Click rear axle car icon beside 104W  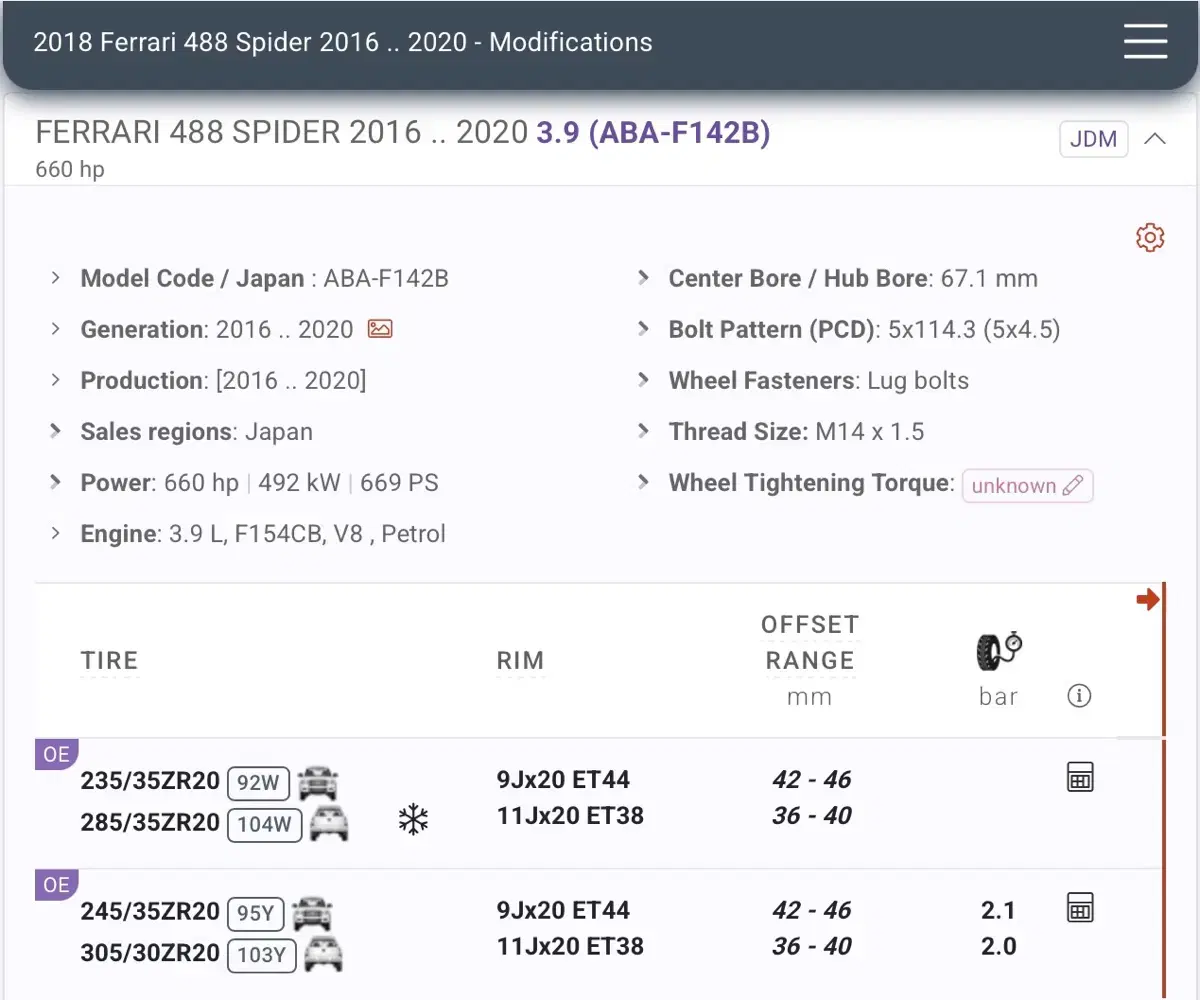pyautogui.click(x=329, y=823)
